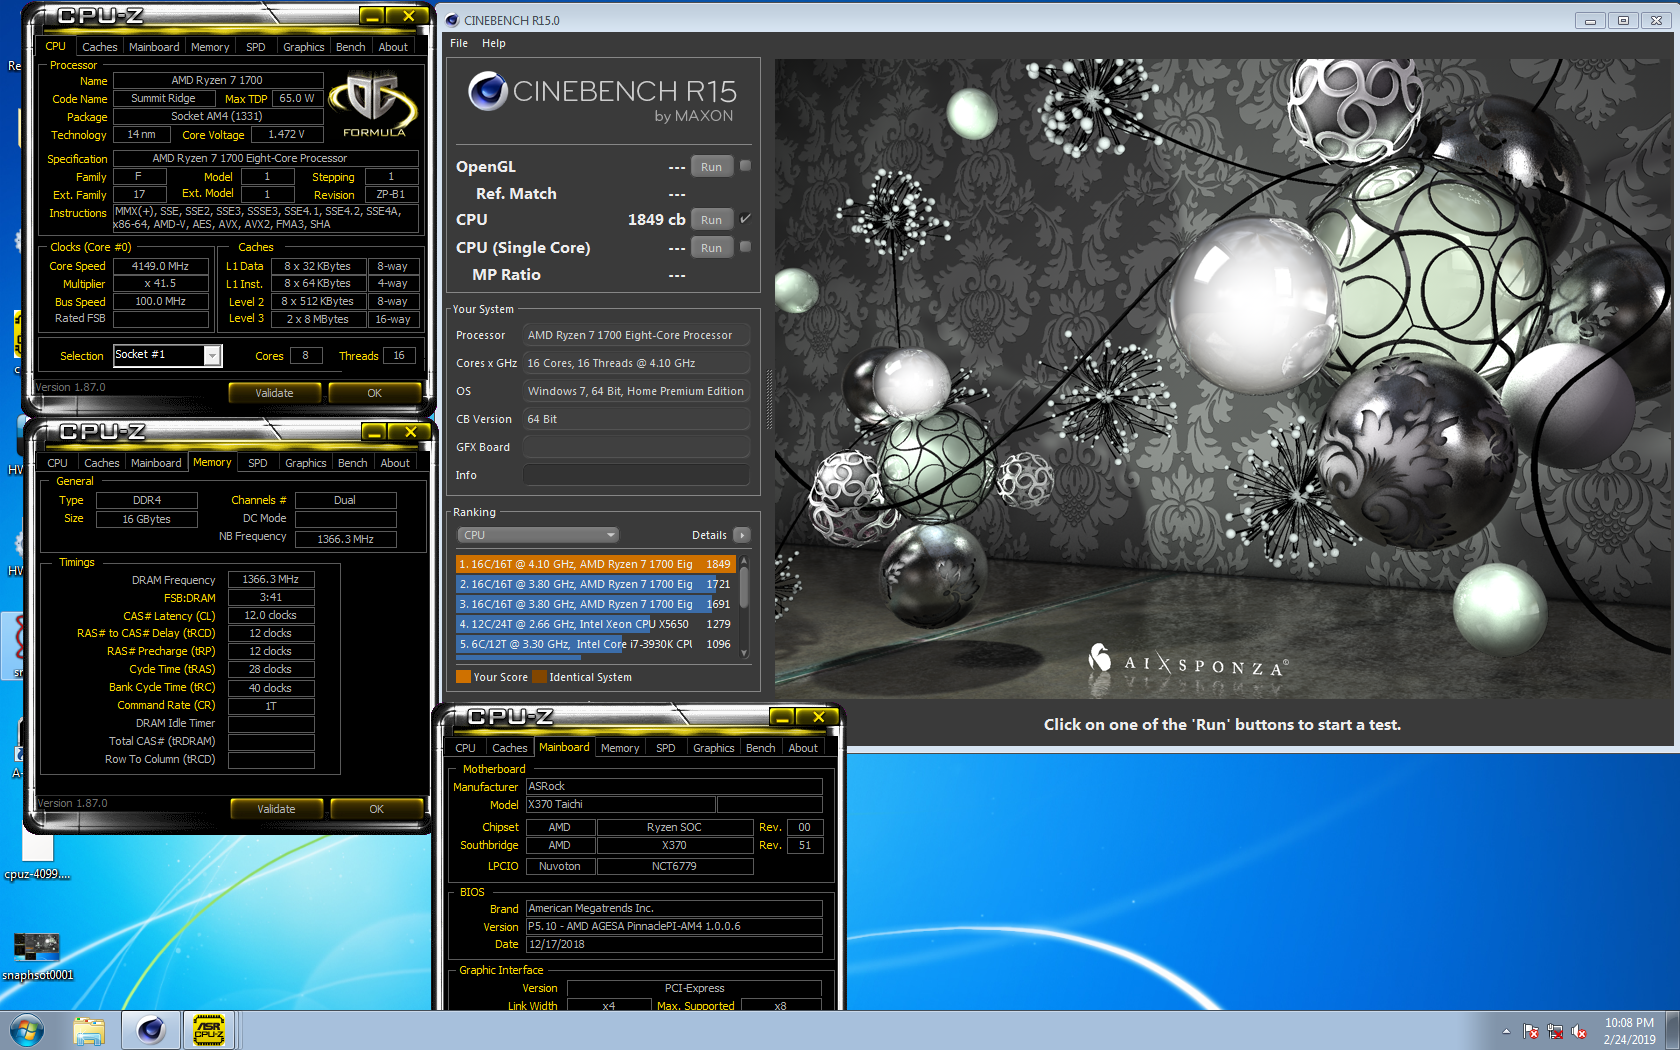Show hidden tray icons arrow
Viewport: 1680px width, 1050px height.
point(1506,1031)
